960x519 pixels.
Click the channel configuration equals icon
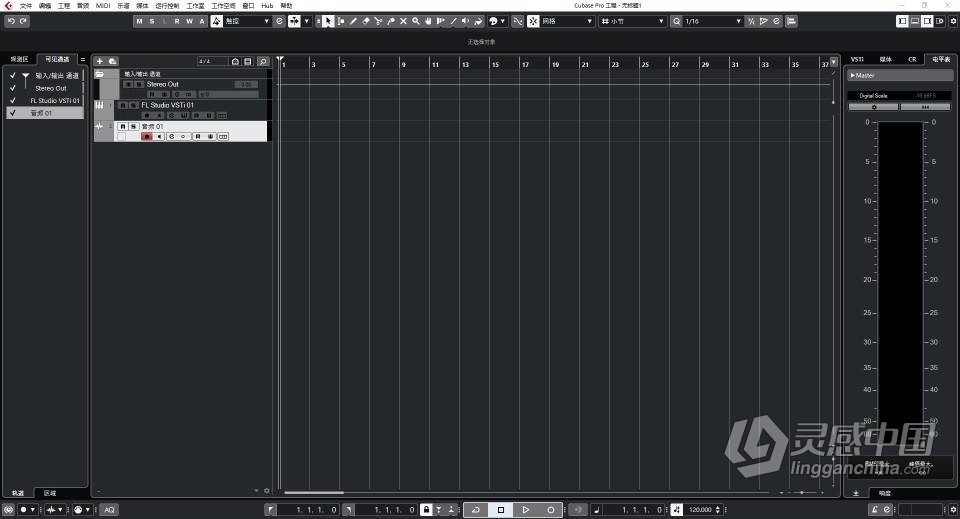click(x=83, y=59)
